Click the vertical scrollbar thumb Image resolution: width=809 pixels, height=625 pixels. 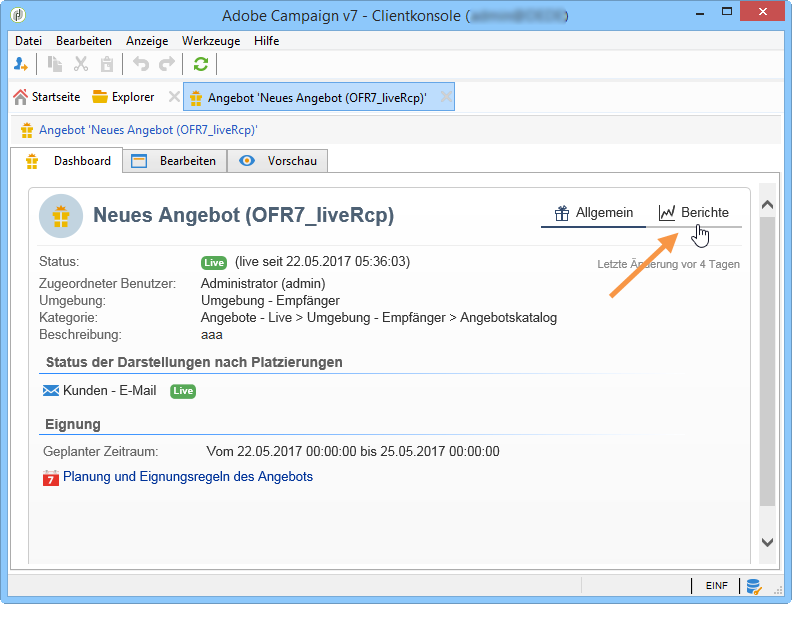(x=767, y=361)
